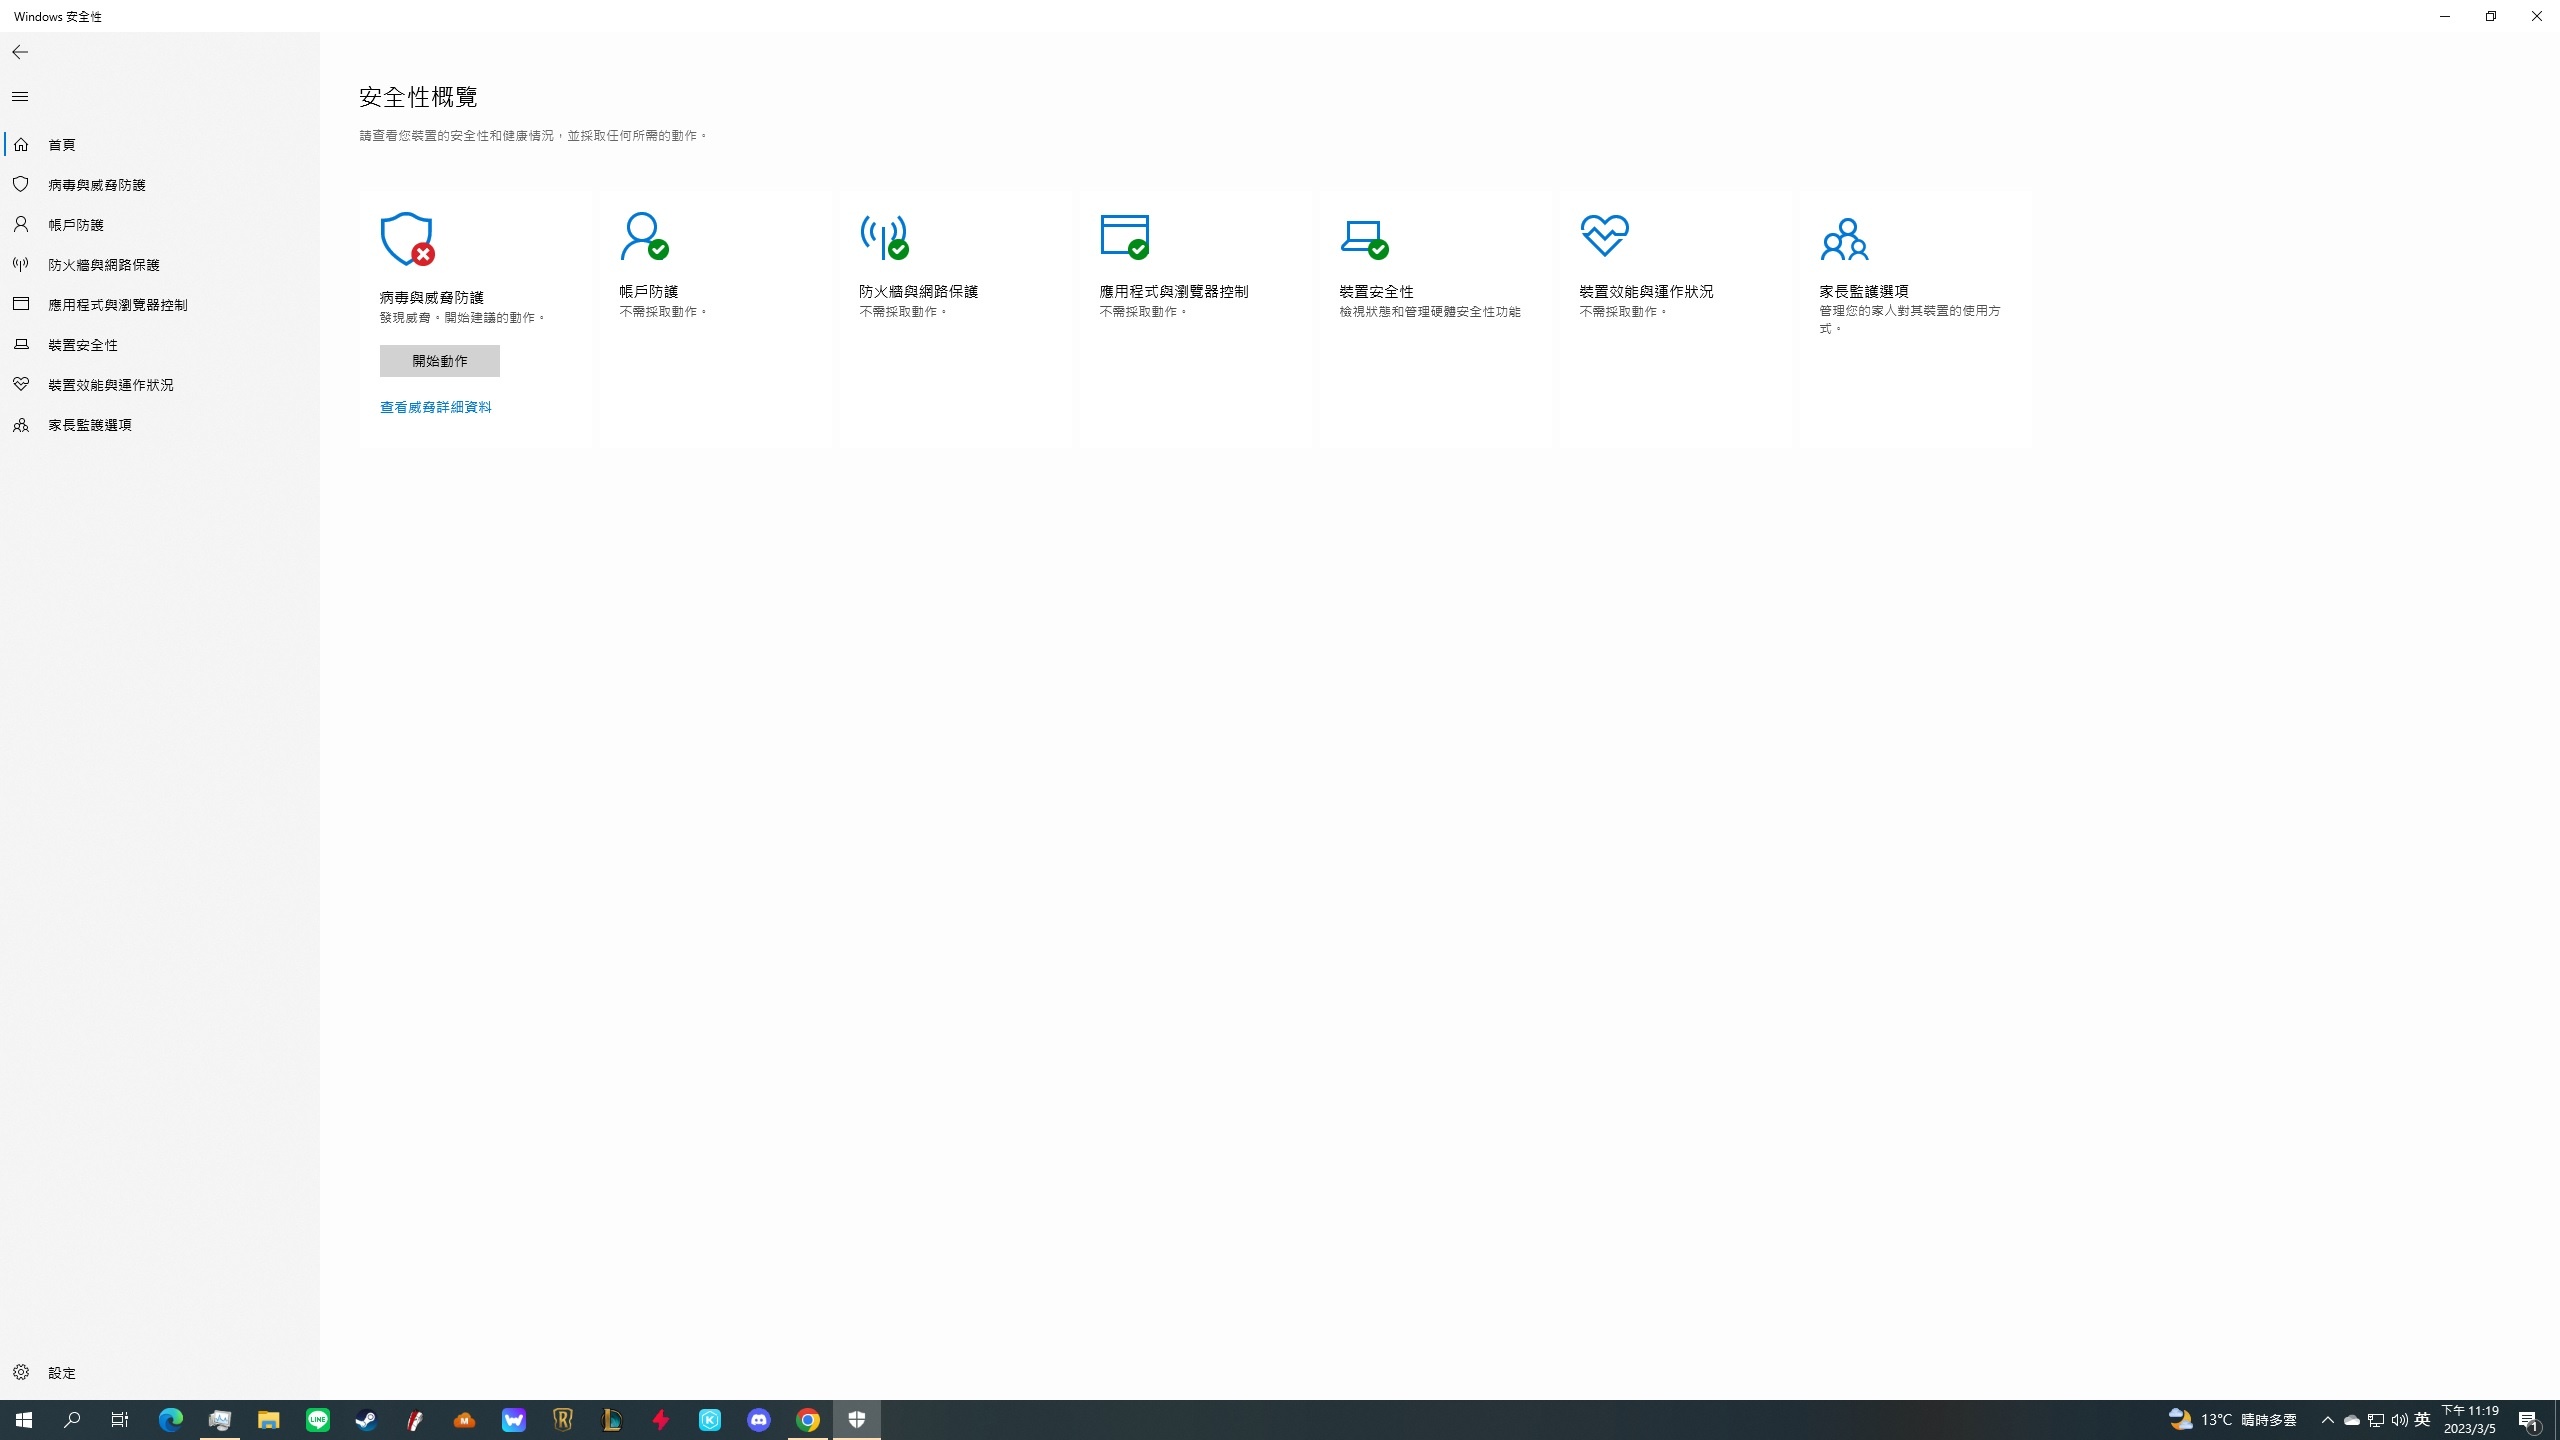The width and height of the screenshot is (2560, 1440).
Task: Open the family options people tile icon
Action: coord(1844,239)
